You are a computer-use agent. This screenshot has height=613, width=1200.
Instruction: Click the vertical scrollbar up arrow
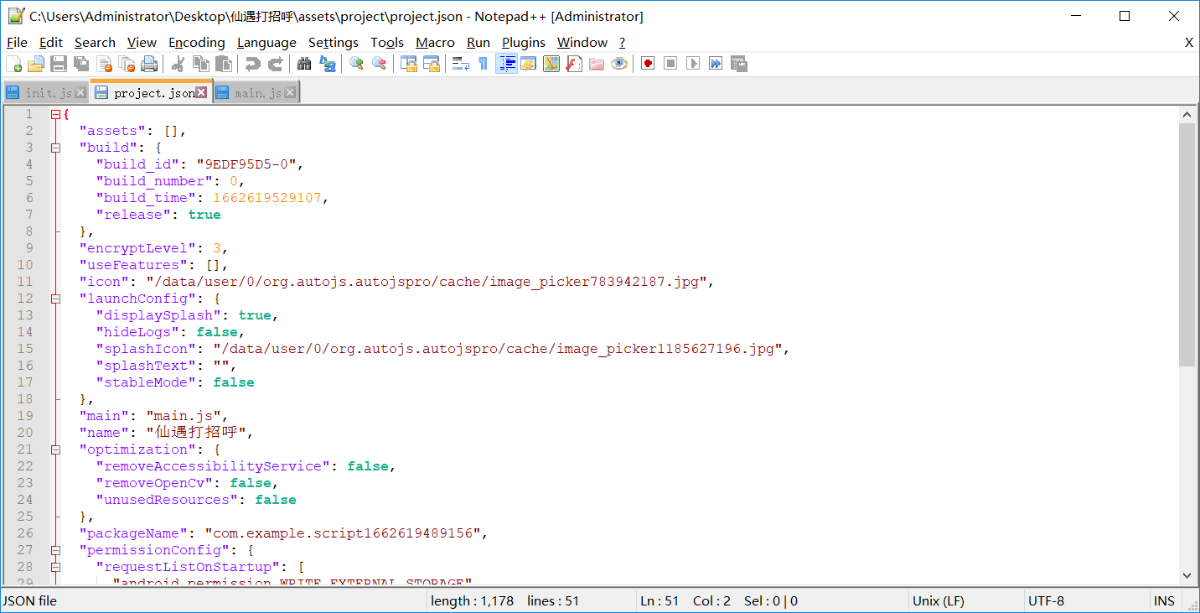[1187, 114]
